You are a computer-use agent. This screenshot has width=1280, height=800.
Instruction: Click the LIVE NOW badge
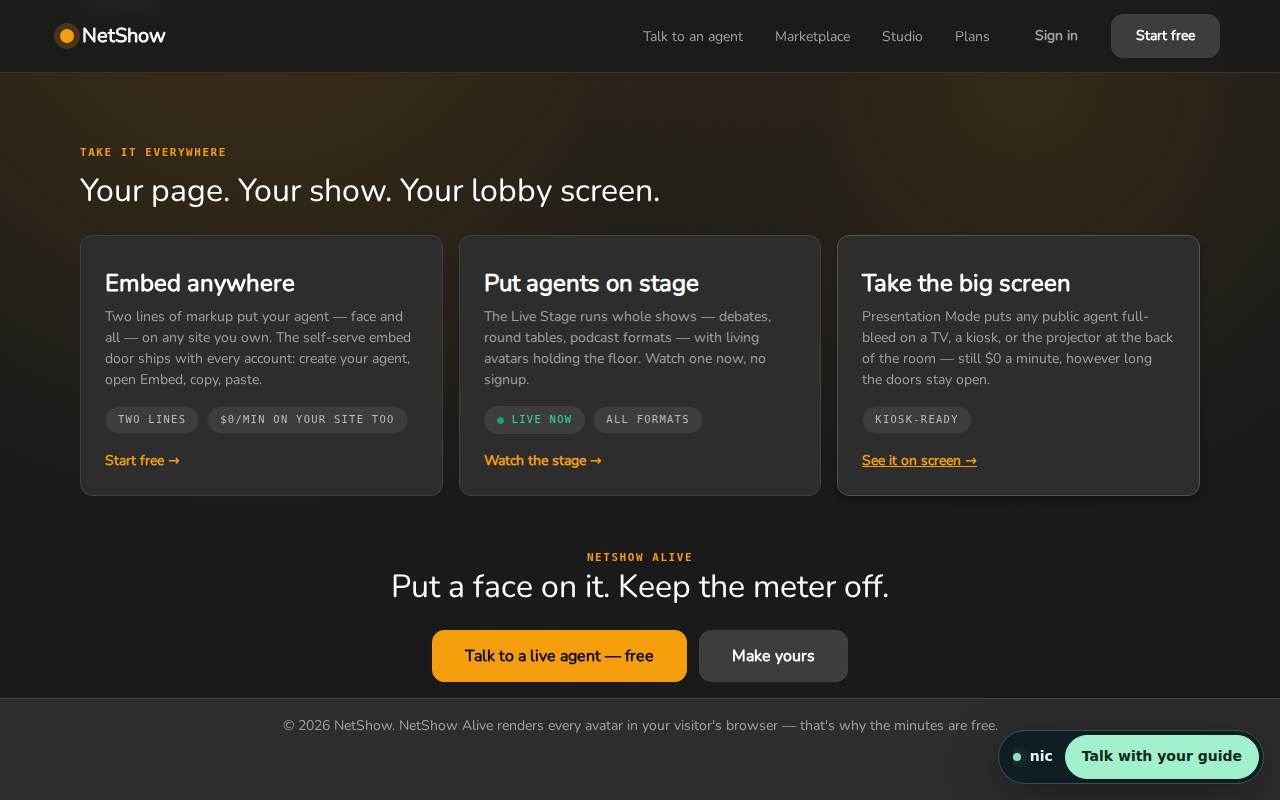(x=535, y=420)
